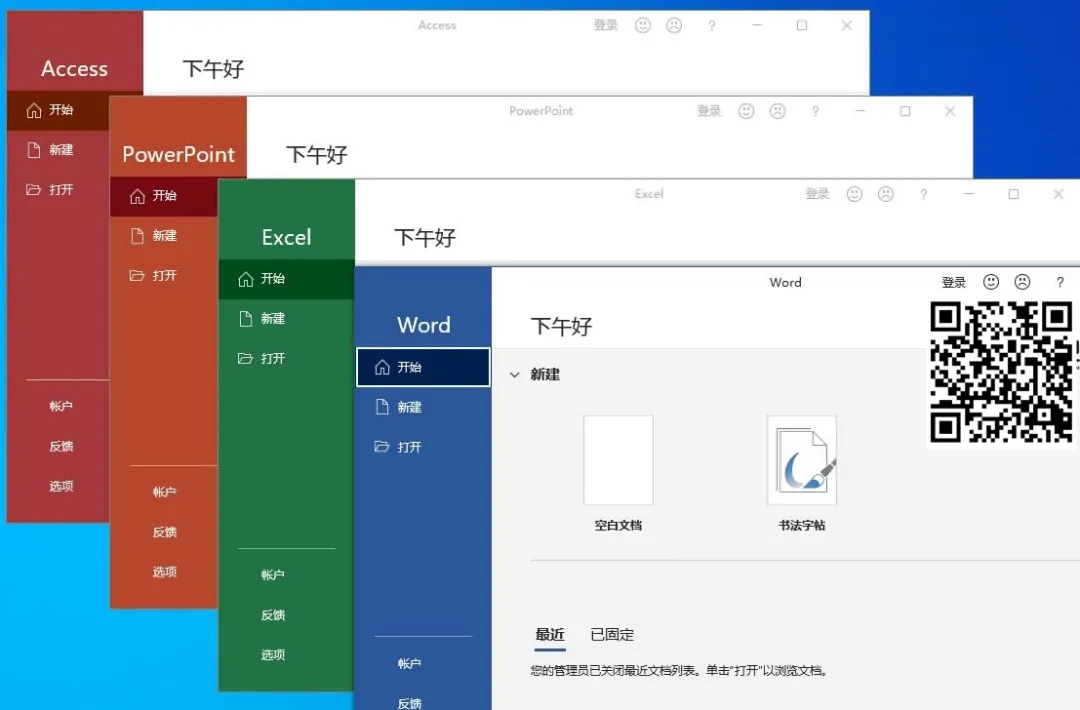Send a frown in Word title bar
Screen dimensions: 1080x710
(x=1023, y=282)
